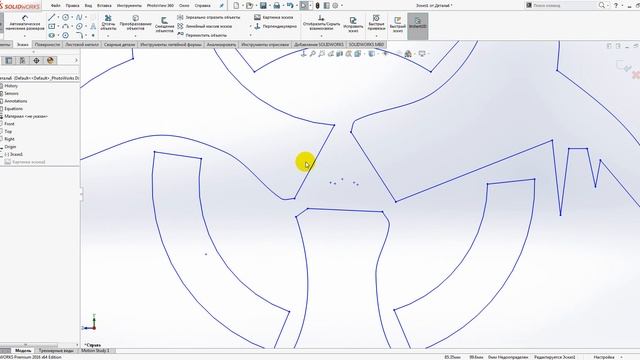Select the Line sketch tool
This screenshot has height=360, width=640.
coord(51,17)
